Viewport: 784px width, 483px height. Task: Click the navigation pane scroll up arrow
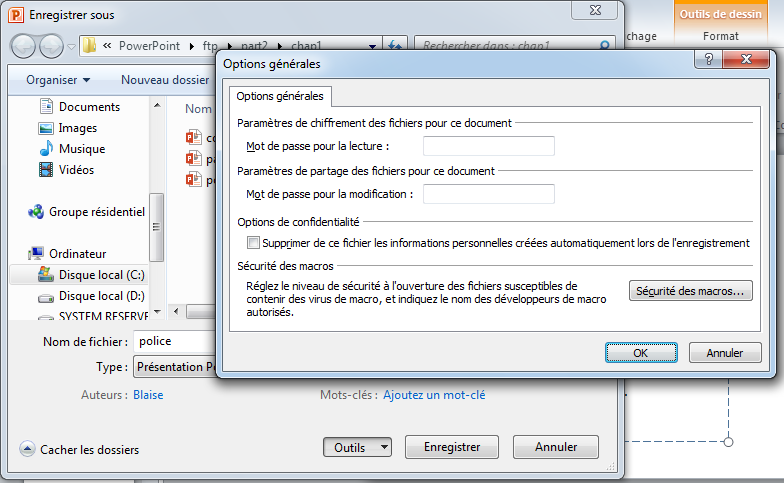(x=157, y=105)
